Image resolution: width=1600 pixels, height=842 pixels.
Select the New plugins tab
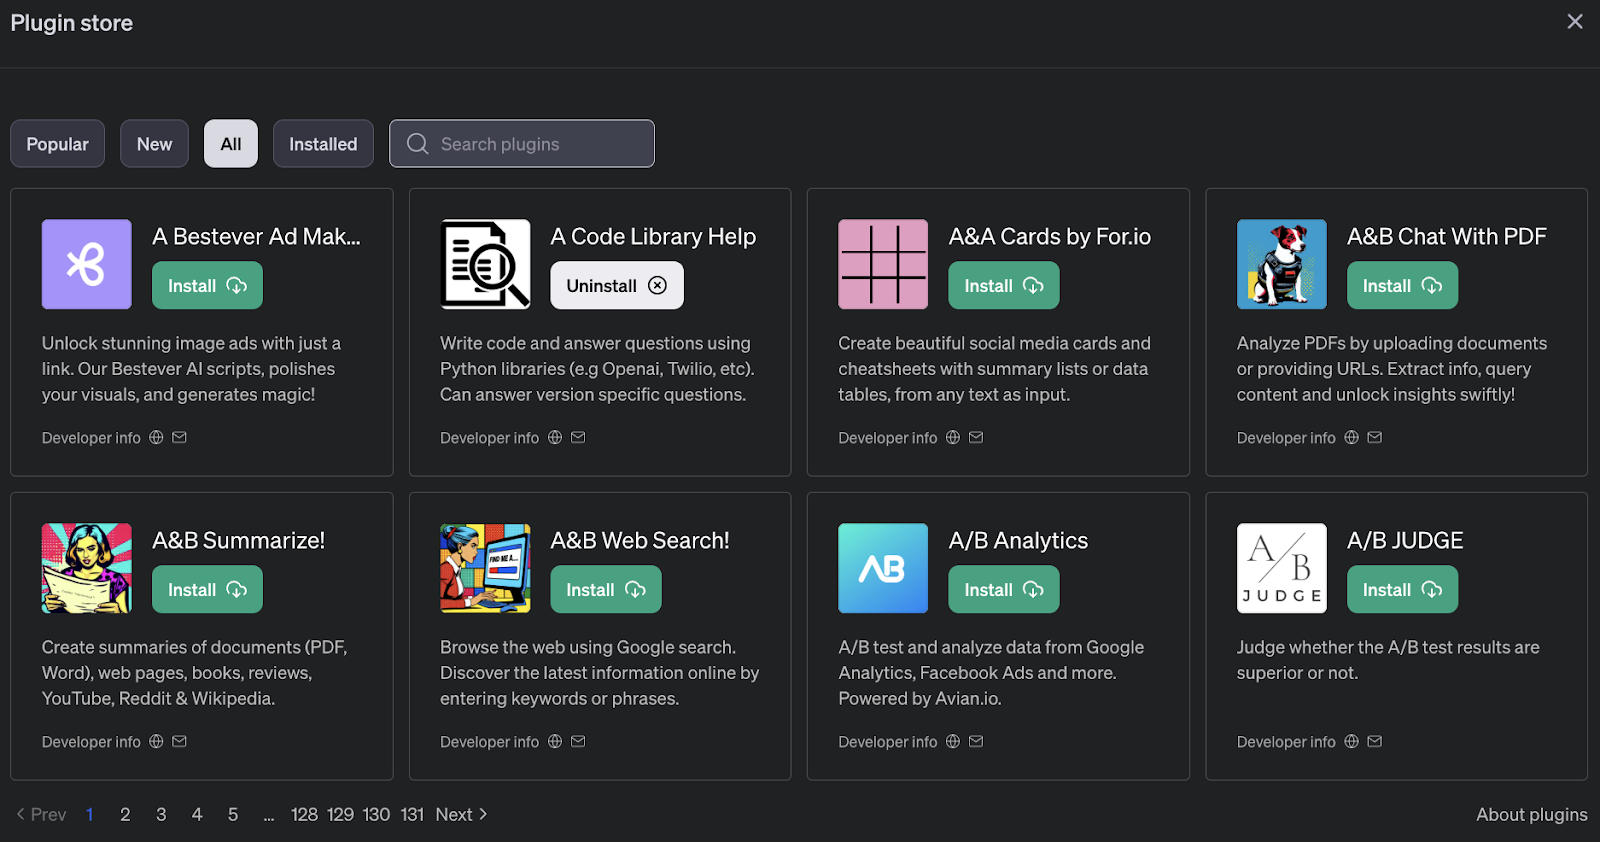pyautogui.click(x=154, y=144)
